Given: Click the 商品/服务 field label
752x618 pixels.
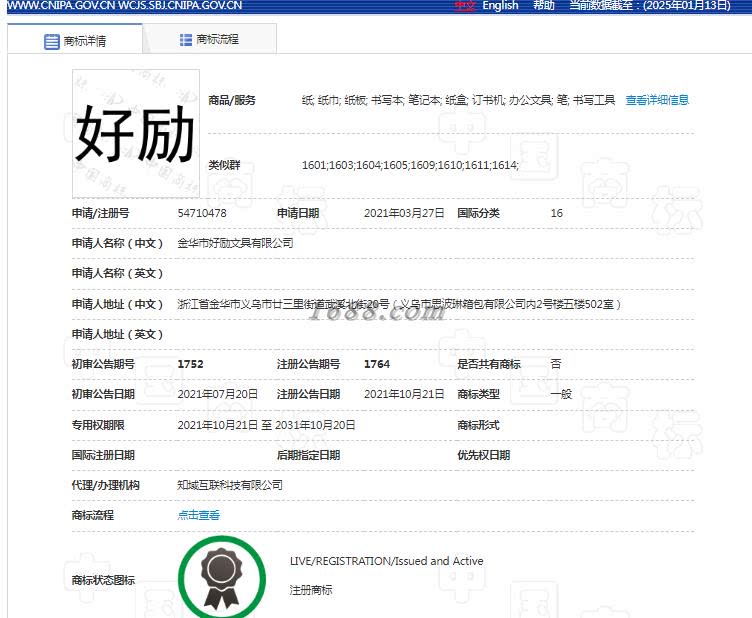Looking at the screenshot, I should tap(232, 100).
